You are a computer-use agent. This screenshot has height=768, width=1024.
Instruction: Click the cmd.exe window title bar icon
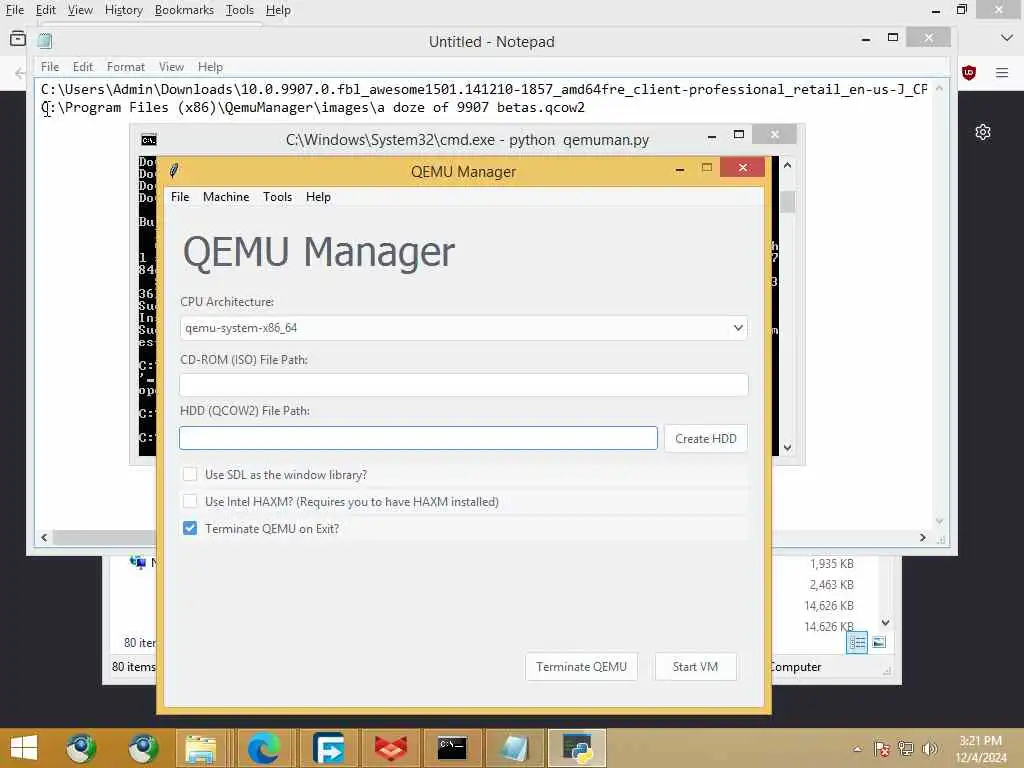pyautogui.click(x=149, y=140)
